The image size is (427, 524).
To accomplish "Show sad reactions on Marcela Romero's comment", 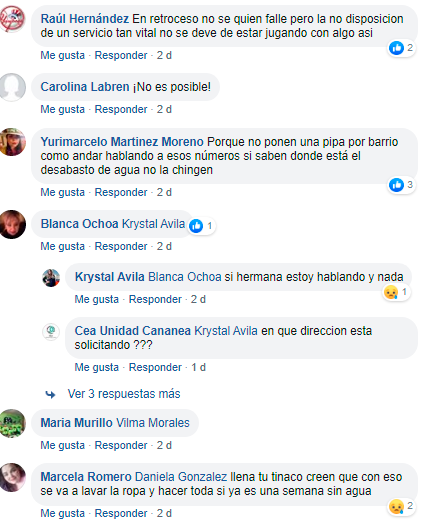I will [401, 506].
